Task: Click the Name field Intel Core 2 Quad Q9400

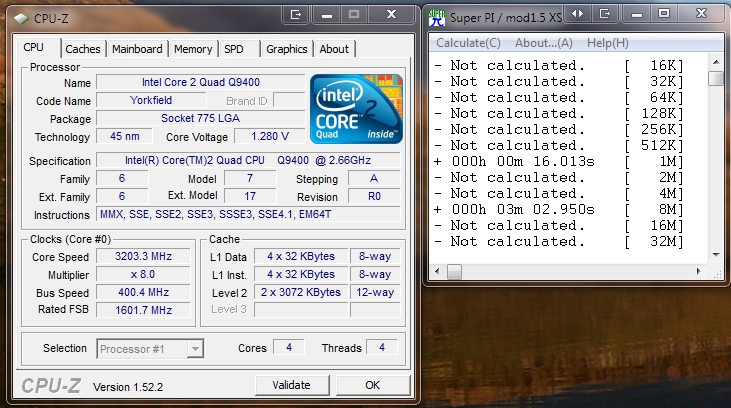Action: click(x=201, y=82)
